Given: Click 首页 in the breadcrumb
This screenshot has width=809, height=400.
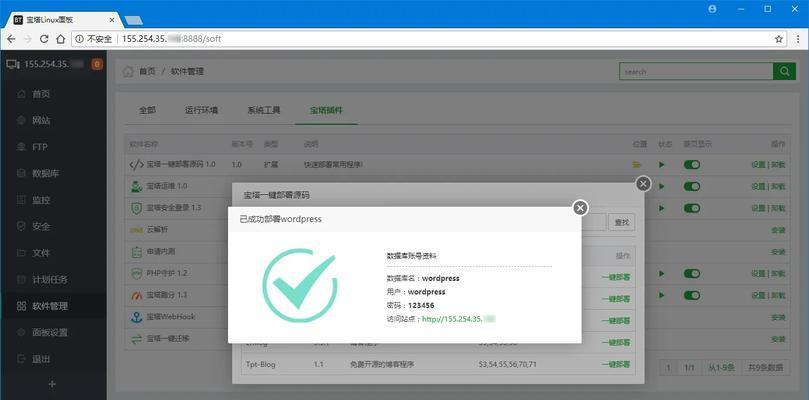Looking at the screenshot, I should [147, 71].
